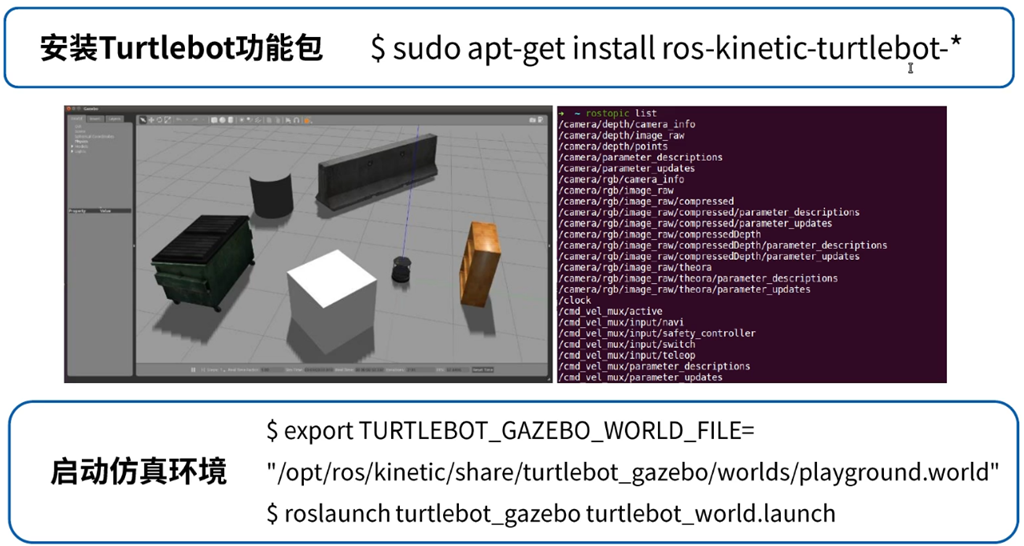
Task: Insert a cylinder shape from Gazebo toolbar
Action: click(230, 120)
